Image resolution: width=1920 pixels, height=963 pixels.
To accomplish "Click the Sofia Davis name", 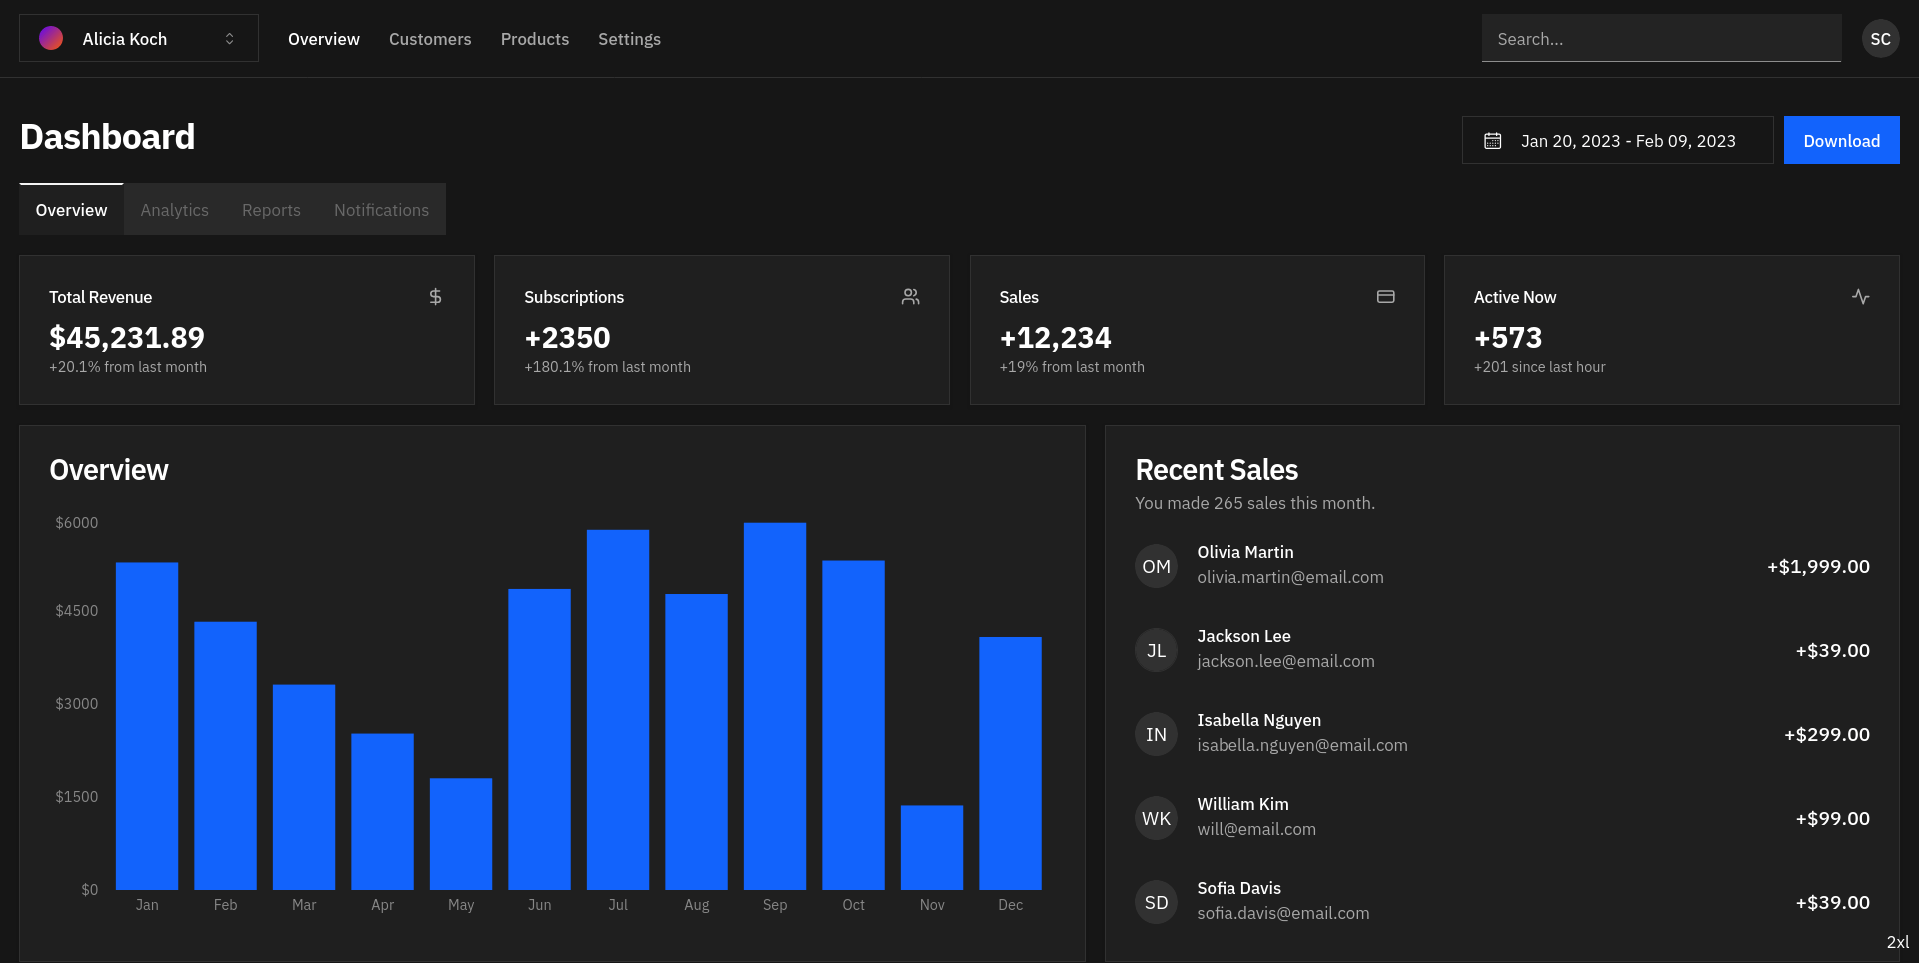I will [x=1239, y=888].
